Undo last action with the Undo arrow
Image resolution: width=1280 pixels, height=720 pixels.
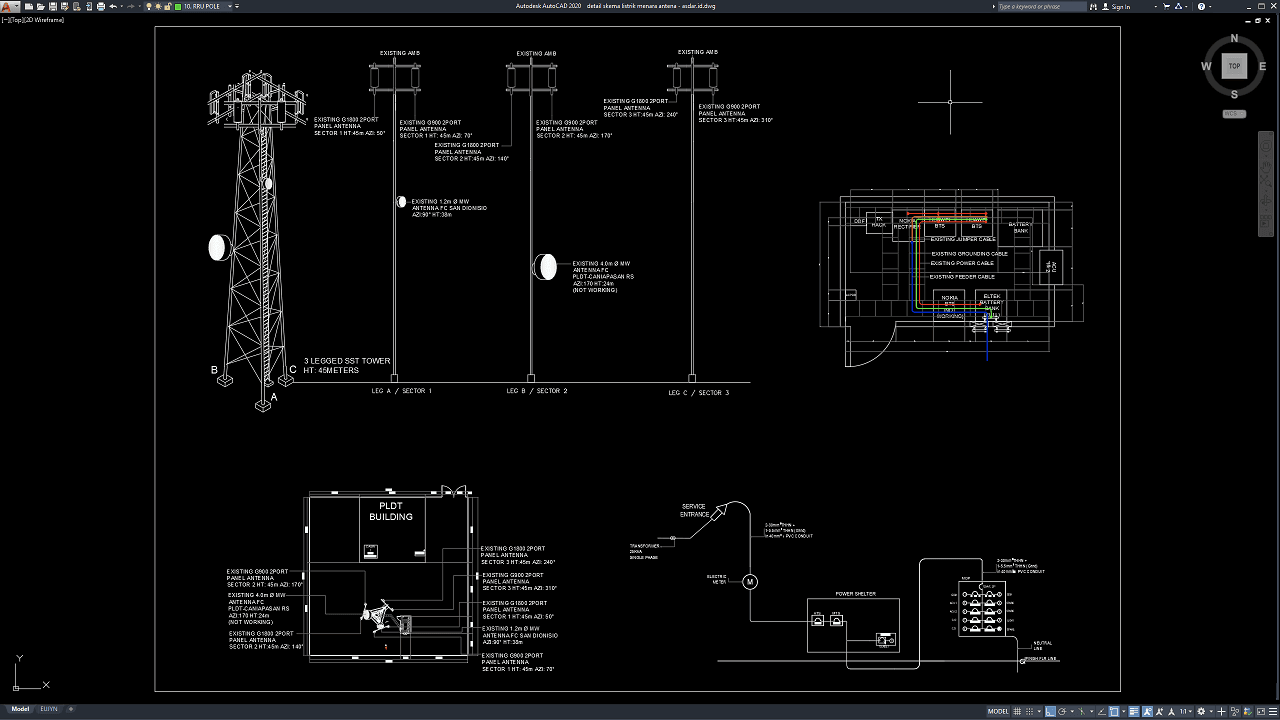pyautogui.click(x=112, y=6)
